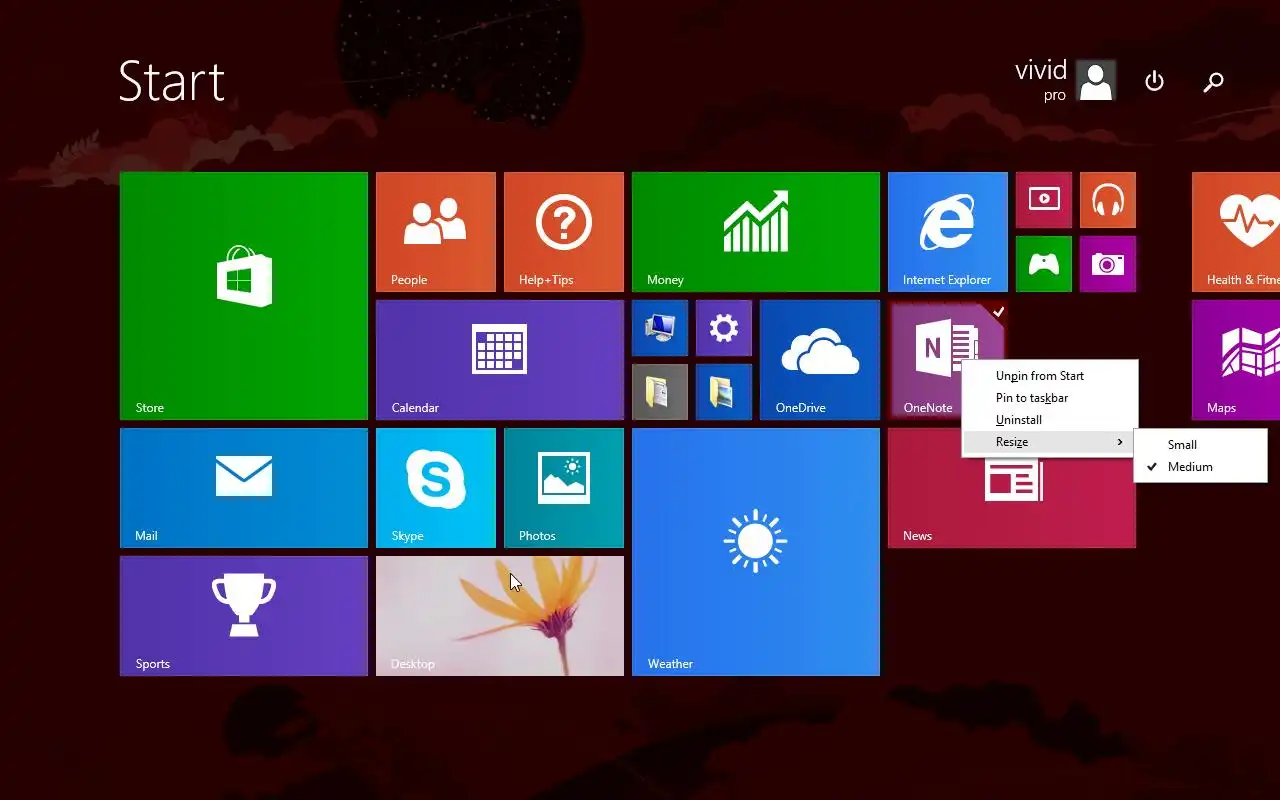The width and height of the screenshot is (1280, 800).
Task: Open the Desktop tile
Action: pos(500,616)
